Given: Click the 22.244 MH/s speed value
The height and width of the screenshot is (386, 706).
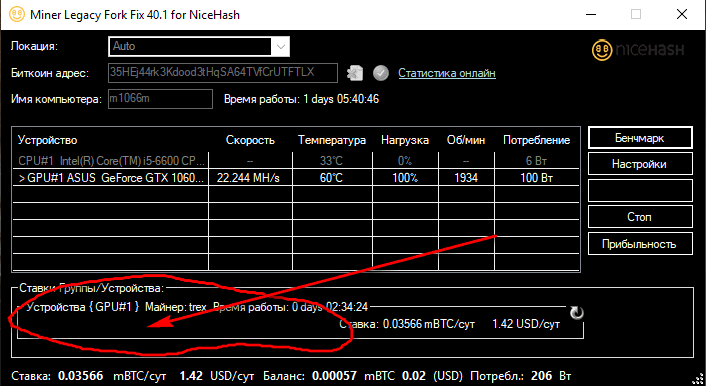Looking at the screenshot, I should point(248,178).
